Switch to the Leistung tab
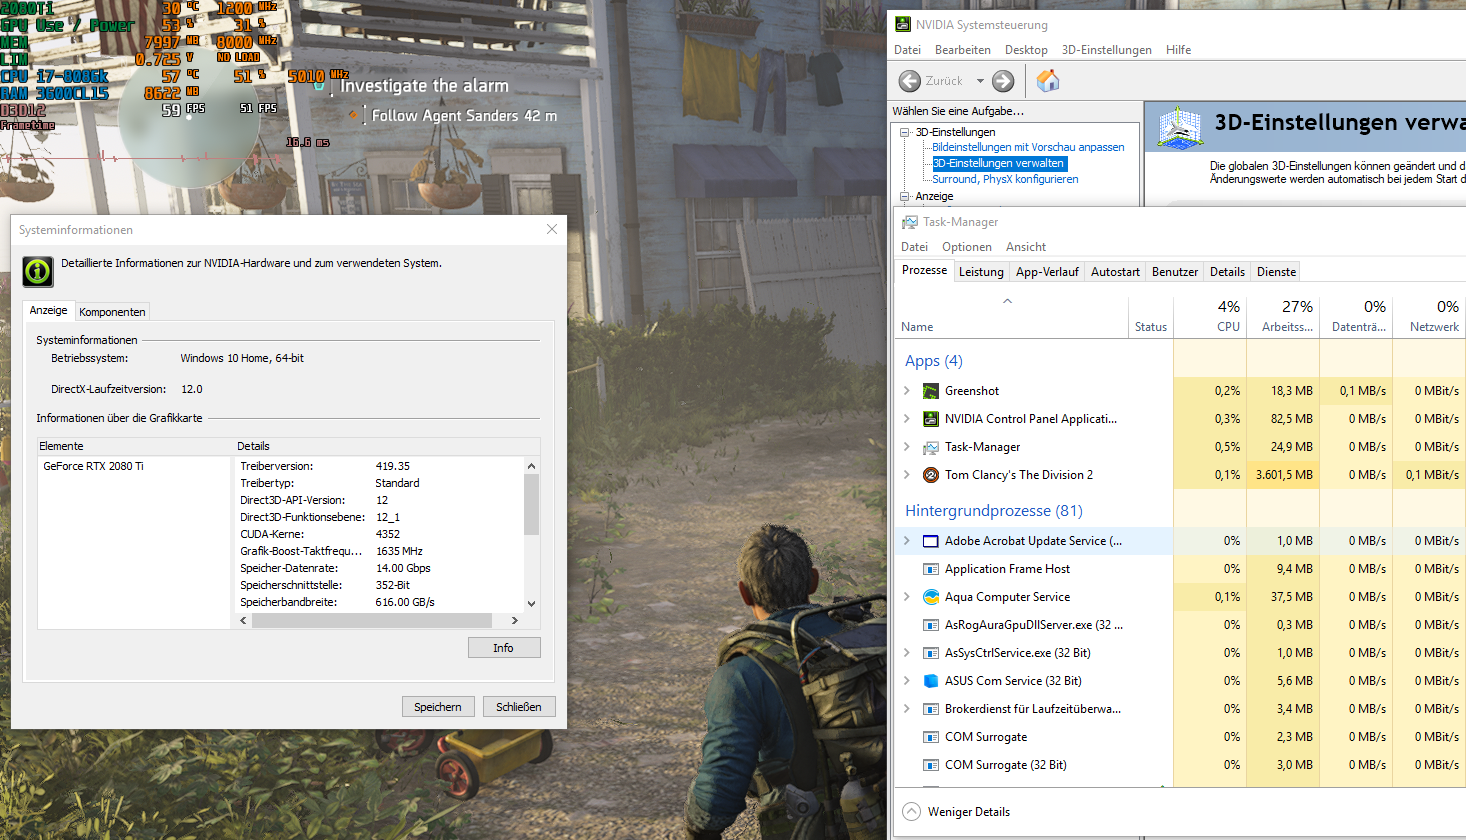1466x840 pixels. (981, 272)
